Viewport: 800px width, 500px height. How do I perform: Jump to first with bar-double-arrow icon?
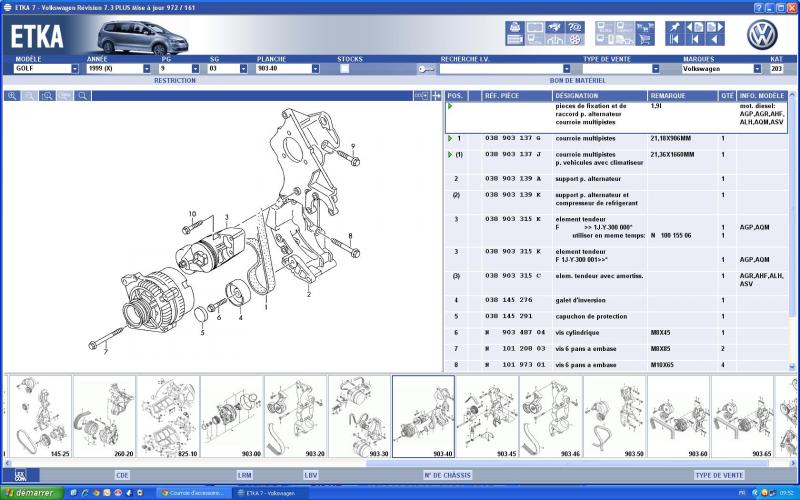click(675, 40)
